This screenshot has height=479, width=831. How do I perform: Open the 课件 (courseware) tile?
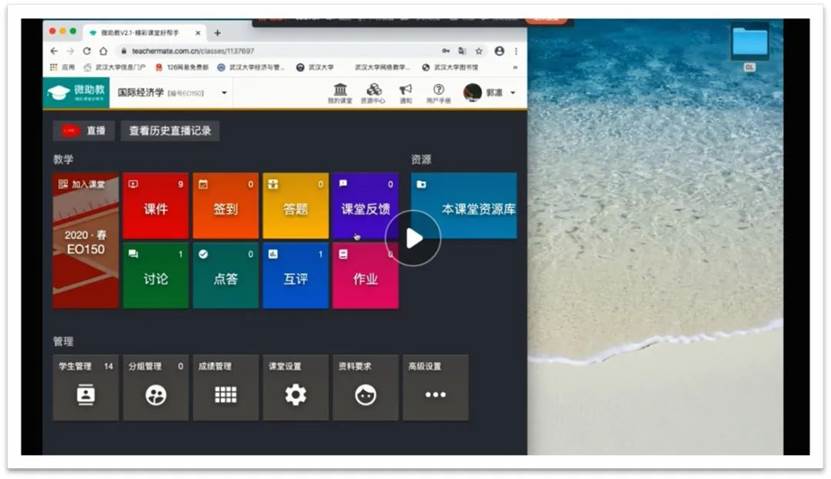tap(155, 206)
